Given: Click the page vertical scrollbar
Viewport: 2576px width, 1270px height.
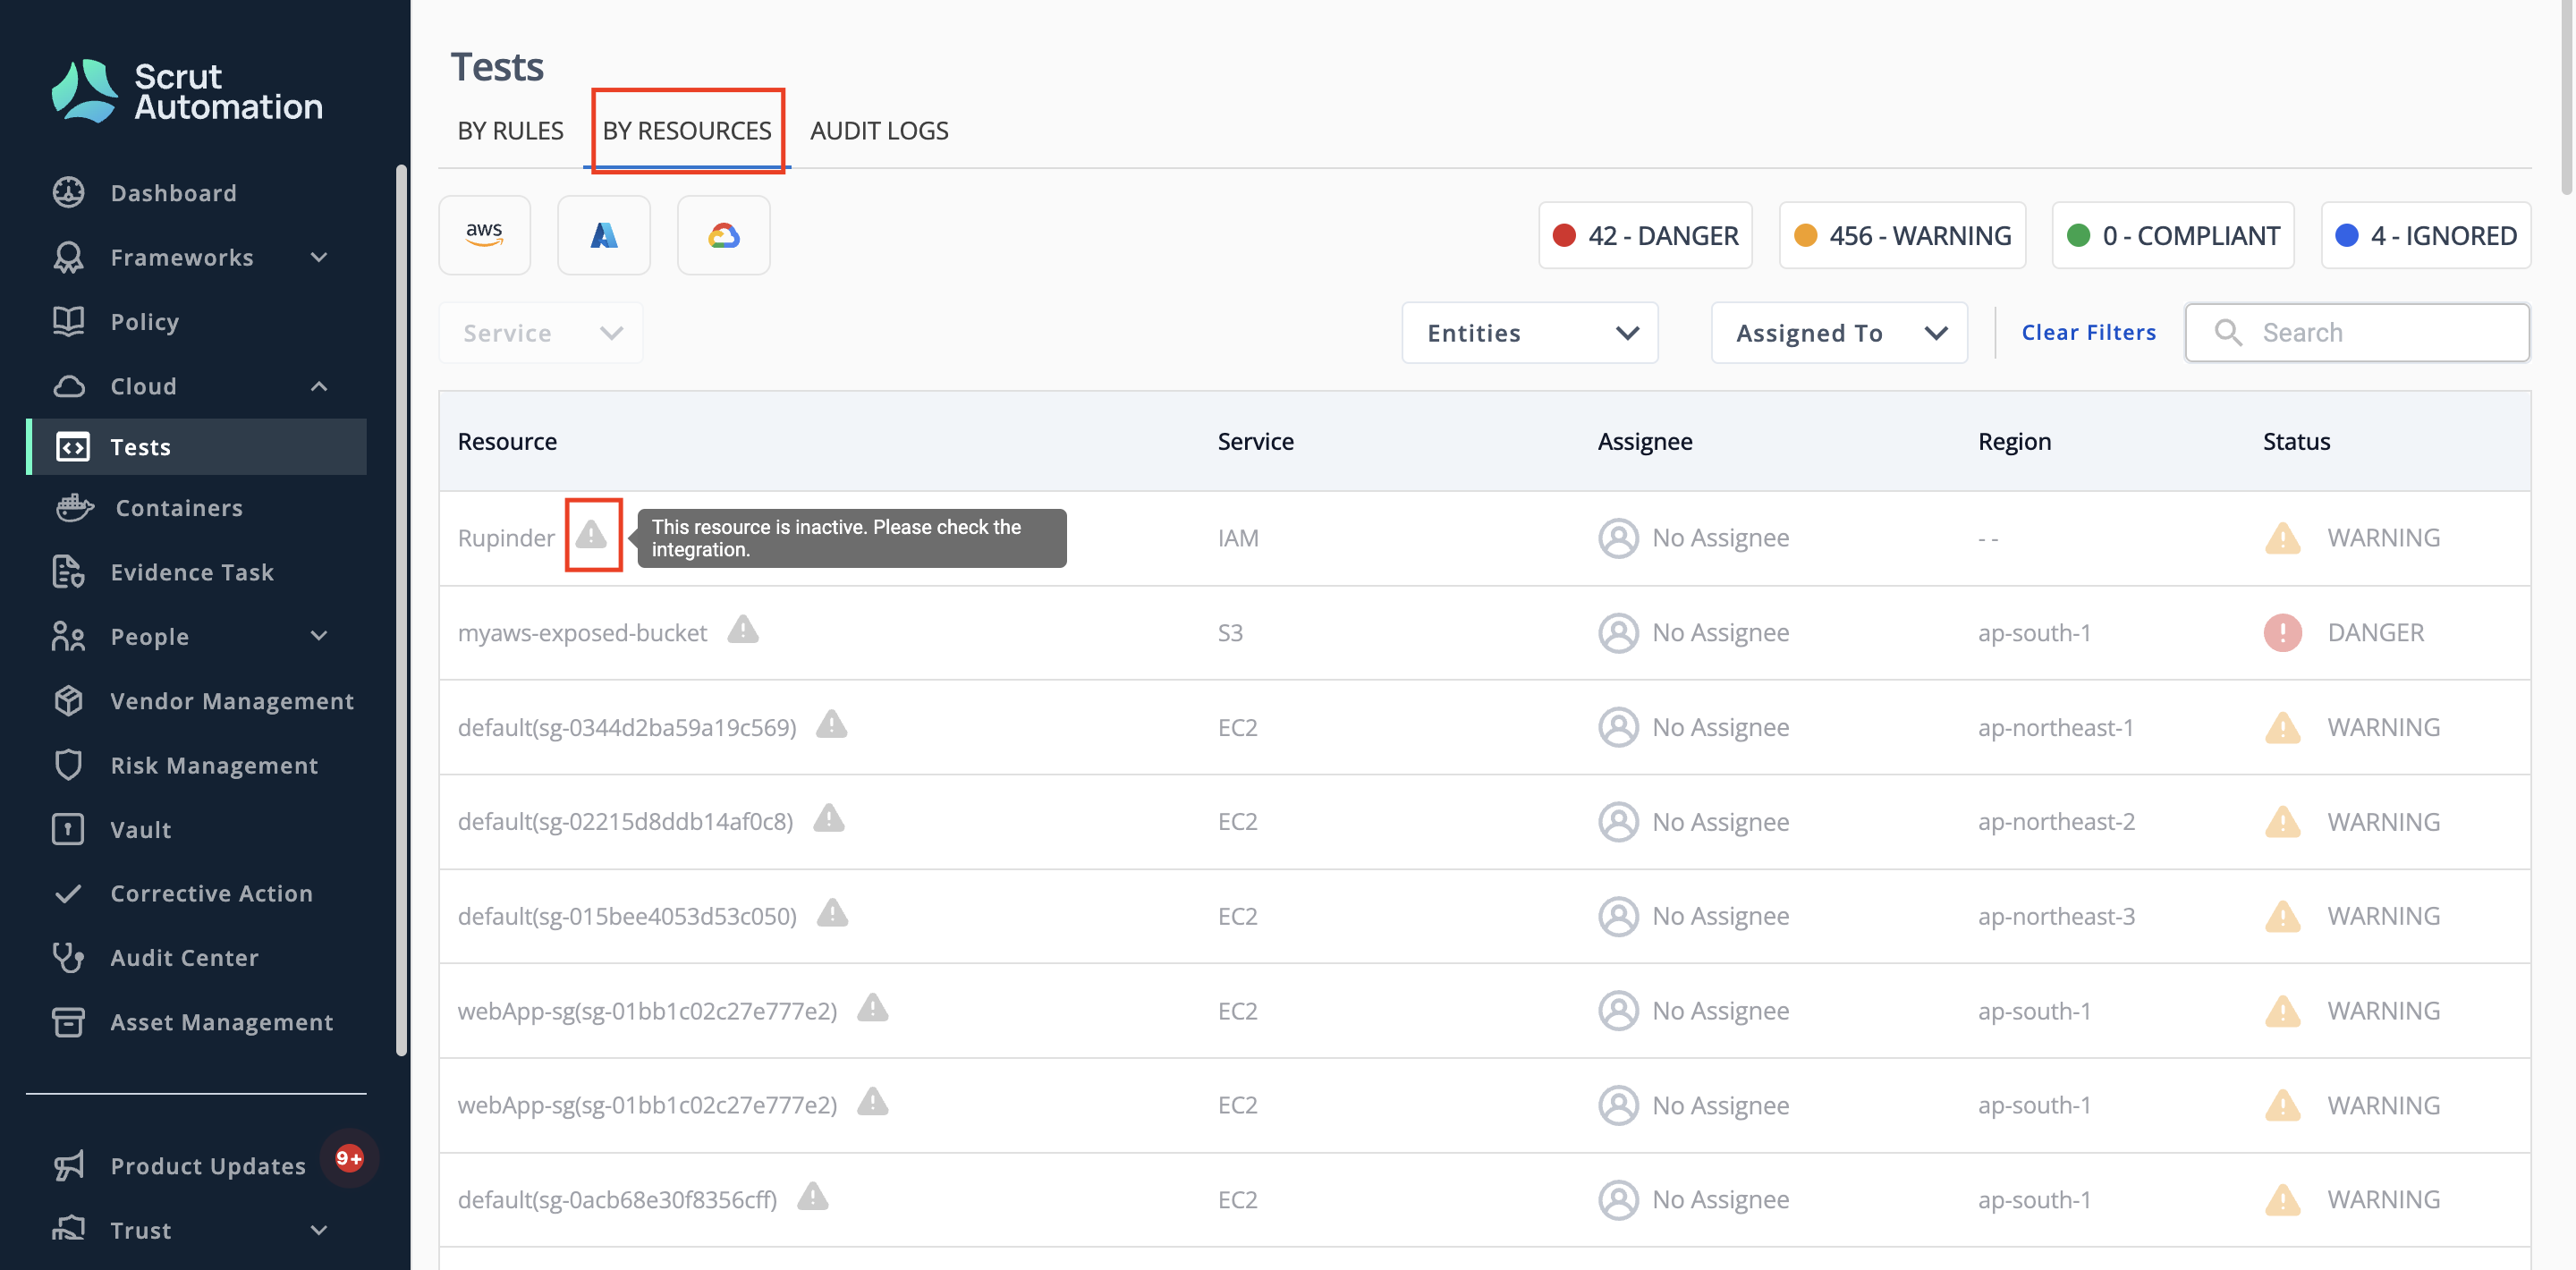Looking at the screenshot, I should (x=2568, y=97).
